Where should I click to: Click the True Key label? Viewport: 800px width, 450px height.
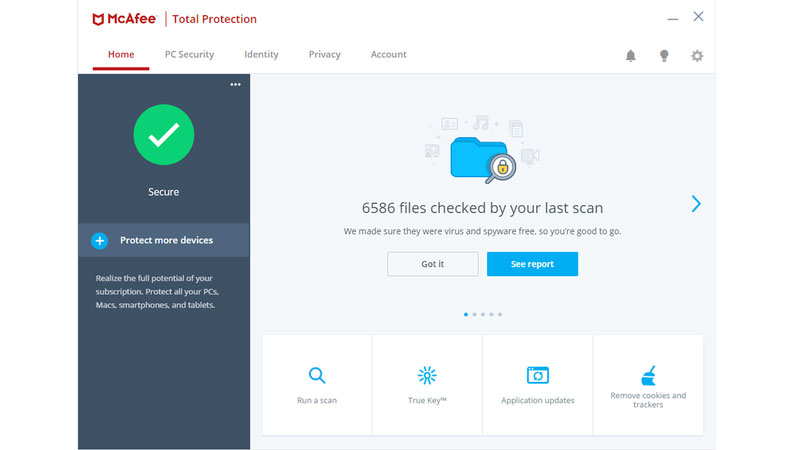pyautogui.click(x=427, y=401)
